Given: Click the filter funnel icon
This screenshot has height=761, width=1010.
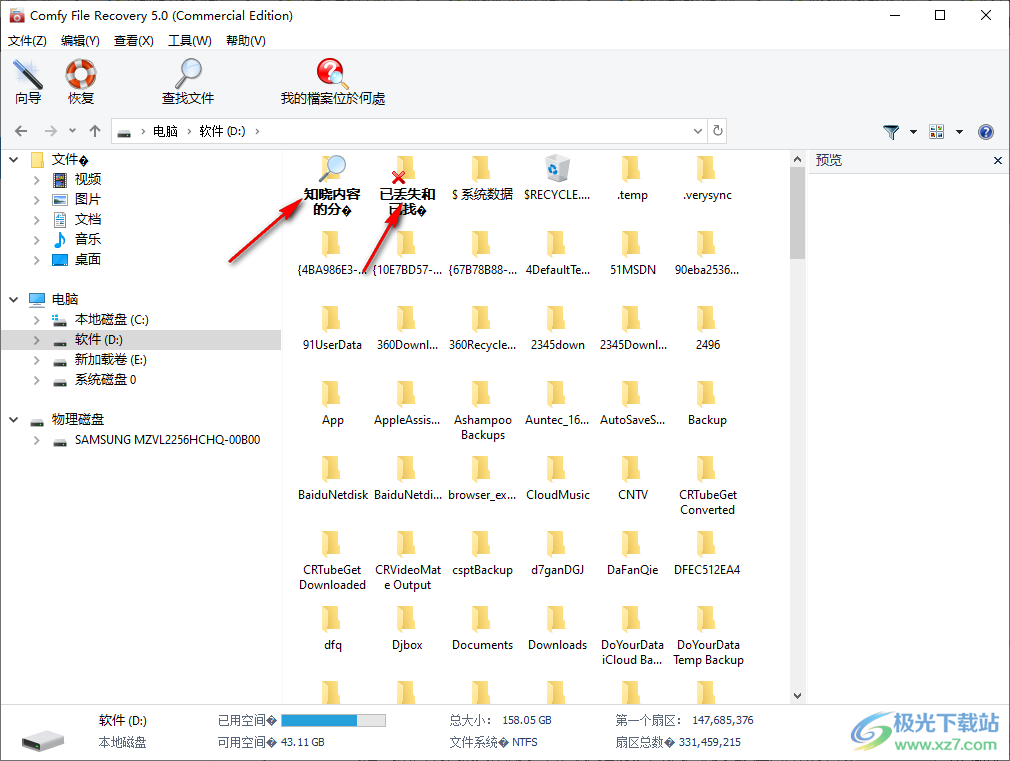Looking at the screenshot, I should coord(891,132).
